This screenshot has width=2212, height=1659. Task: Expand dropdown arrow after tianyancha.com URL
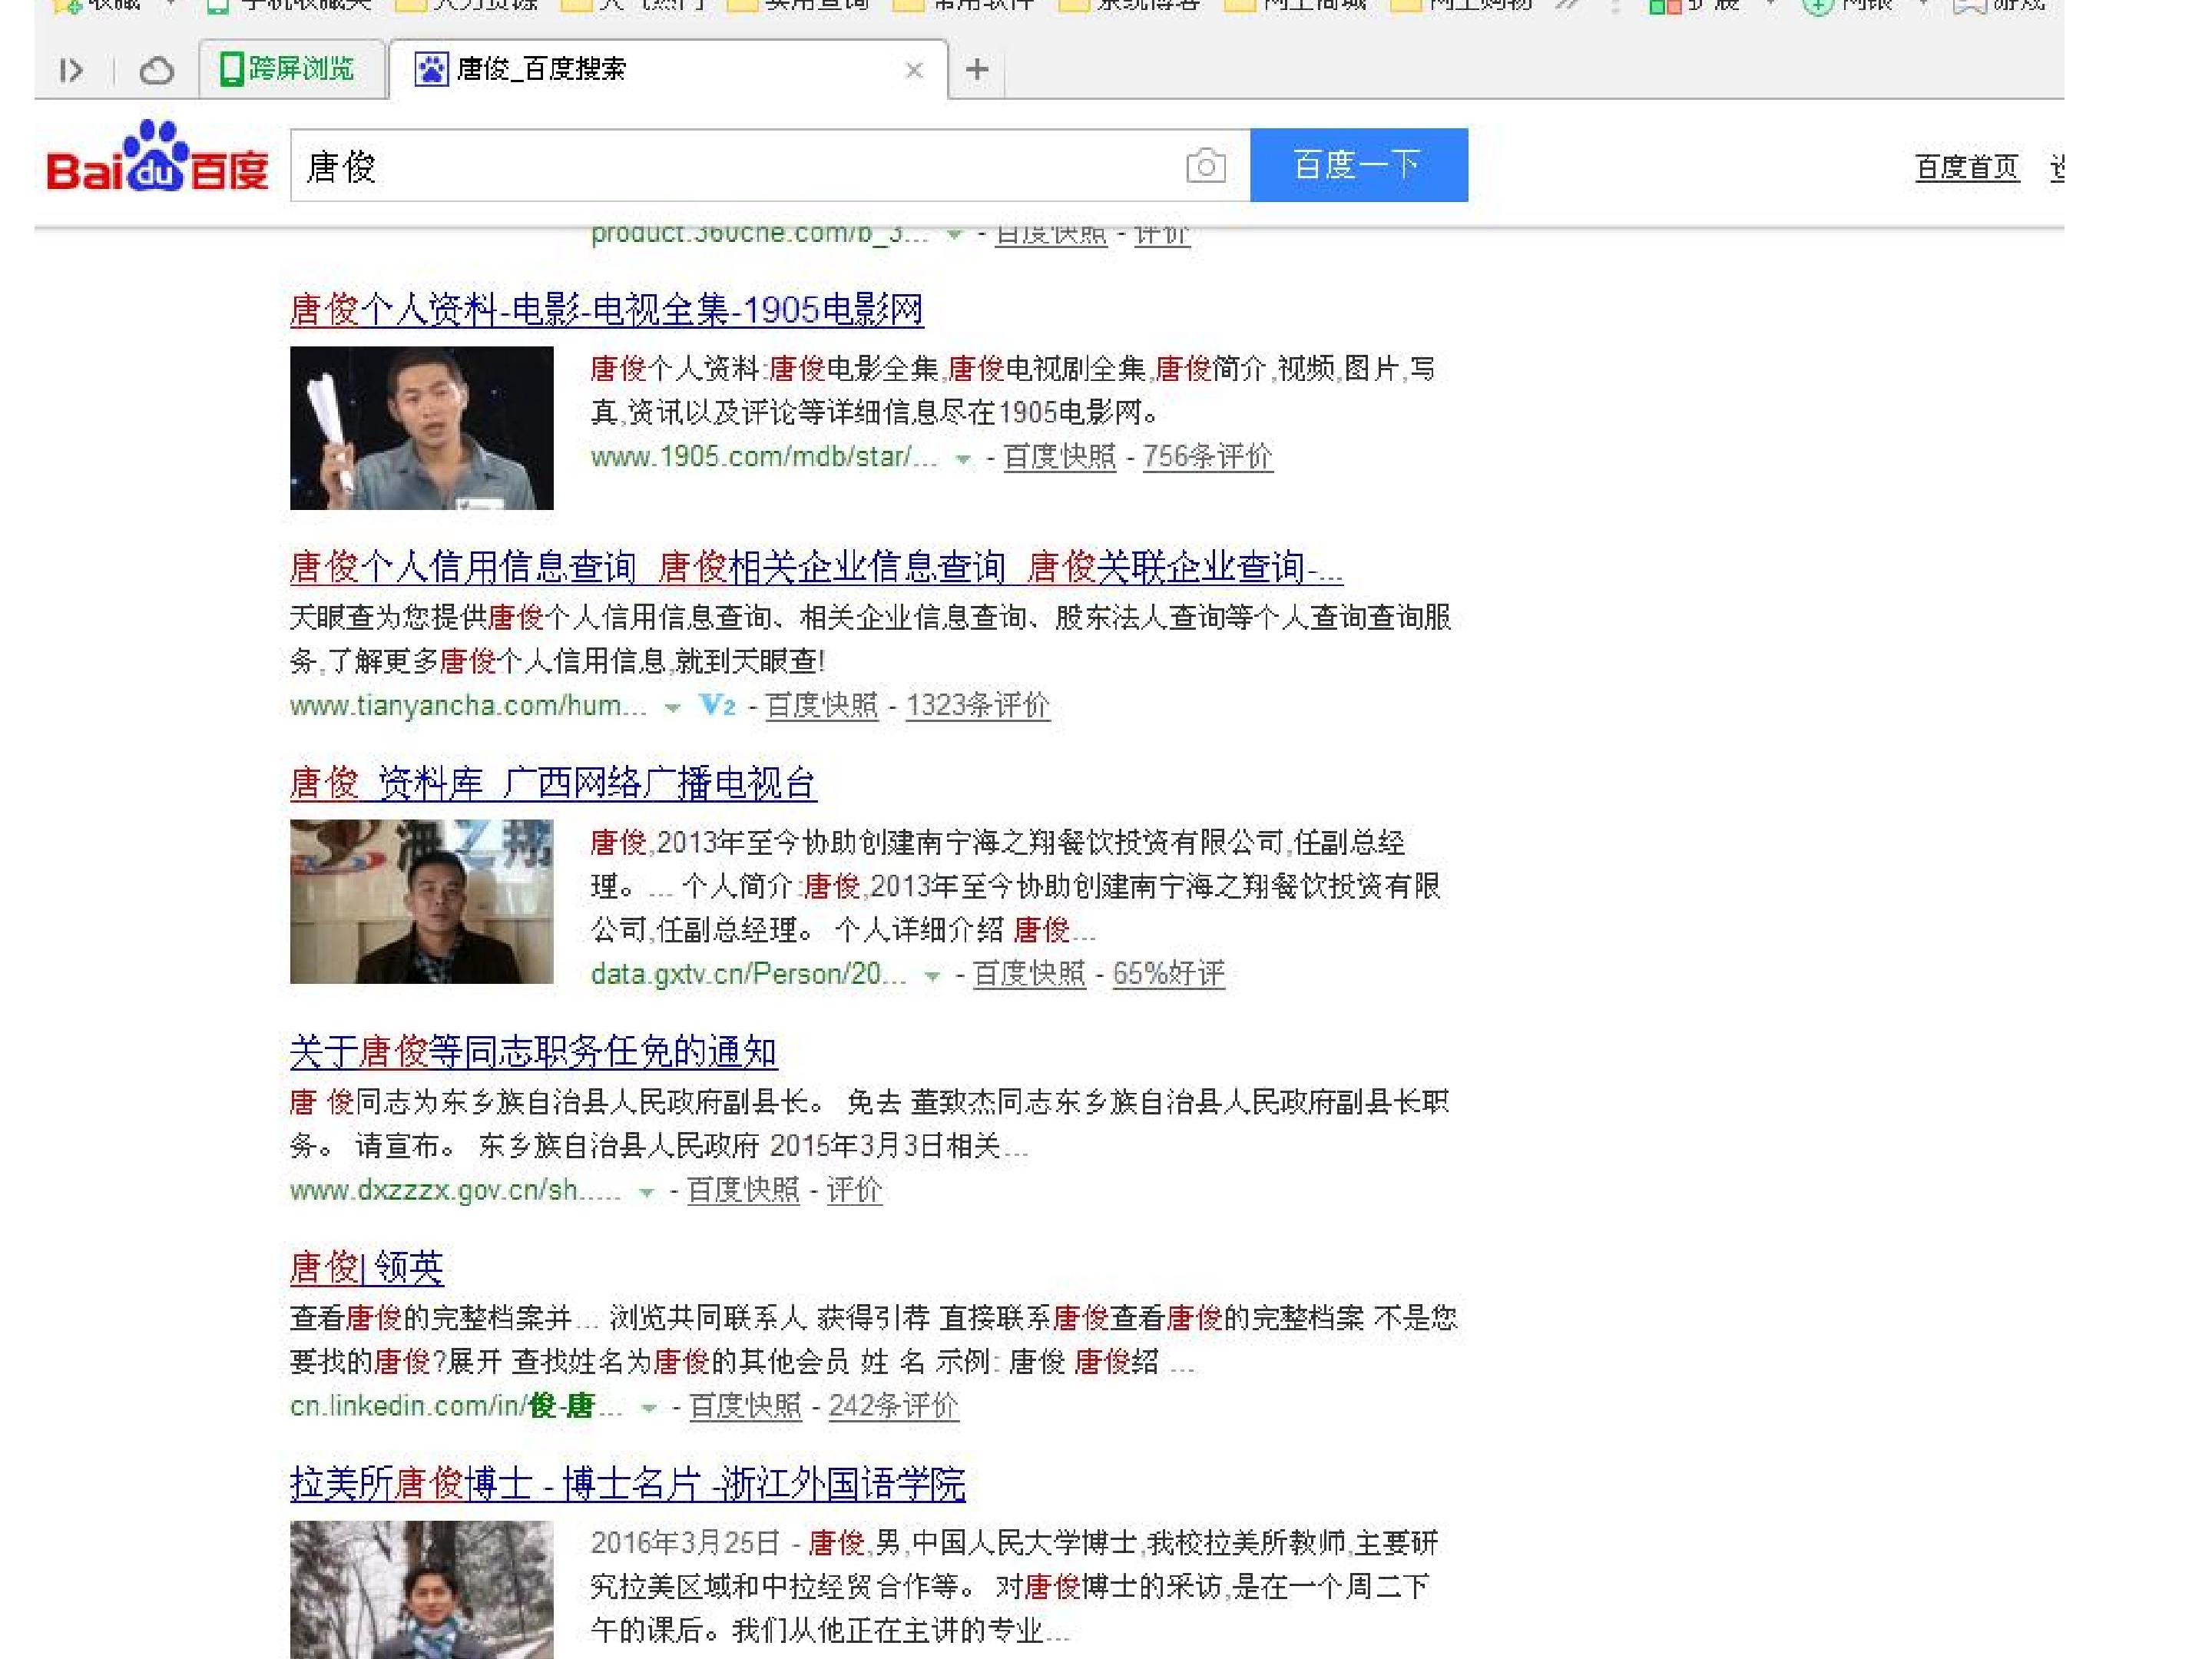[x=673, y=708]
